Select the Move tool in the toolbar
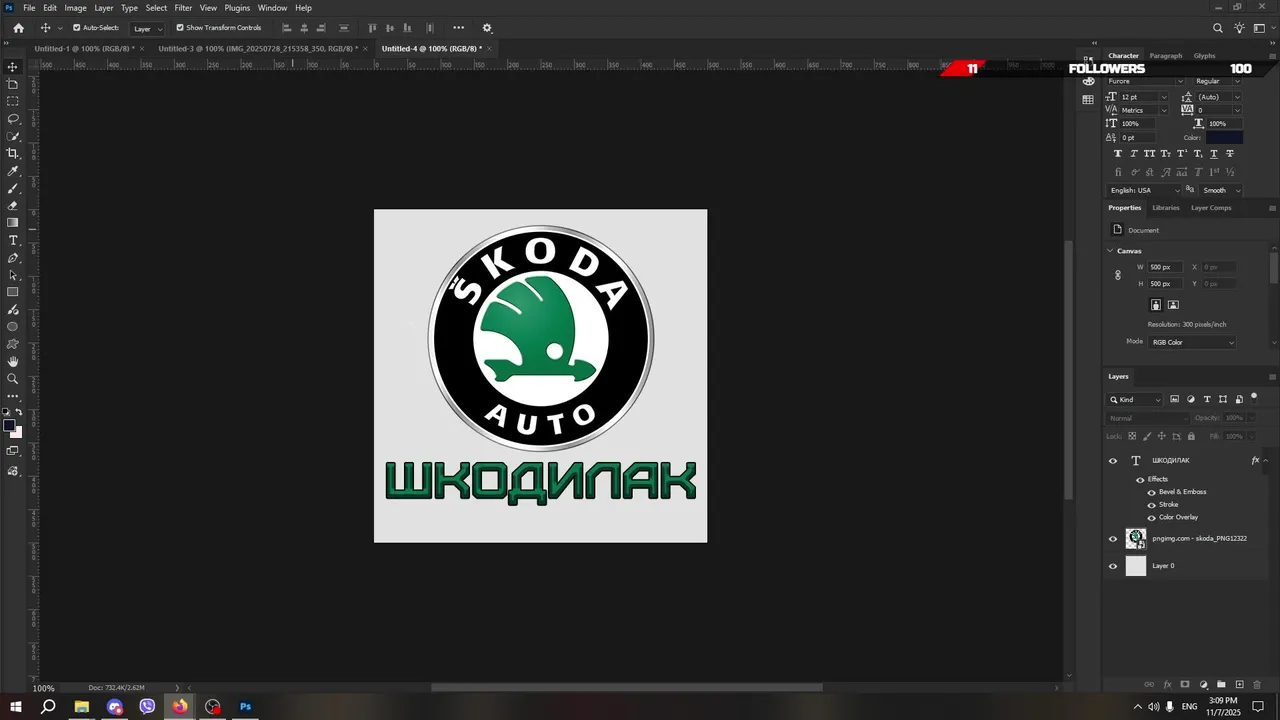Viewport: 1280px width, 720px height. 13,67
